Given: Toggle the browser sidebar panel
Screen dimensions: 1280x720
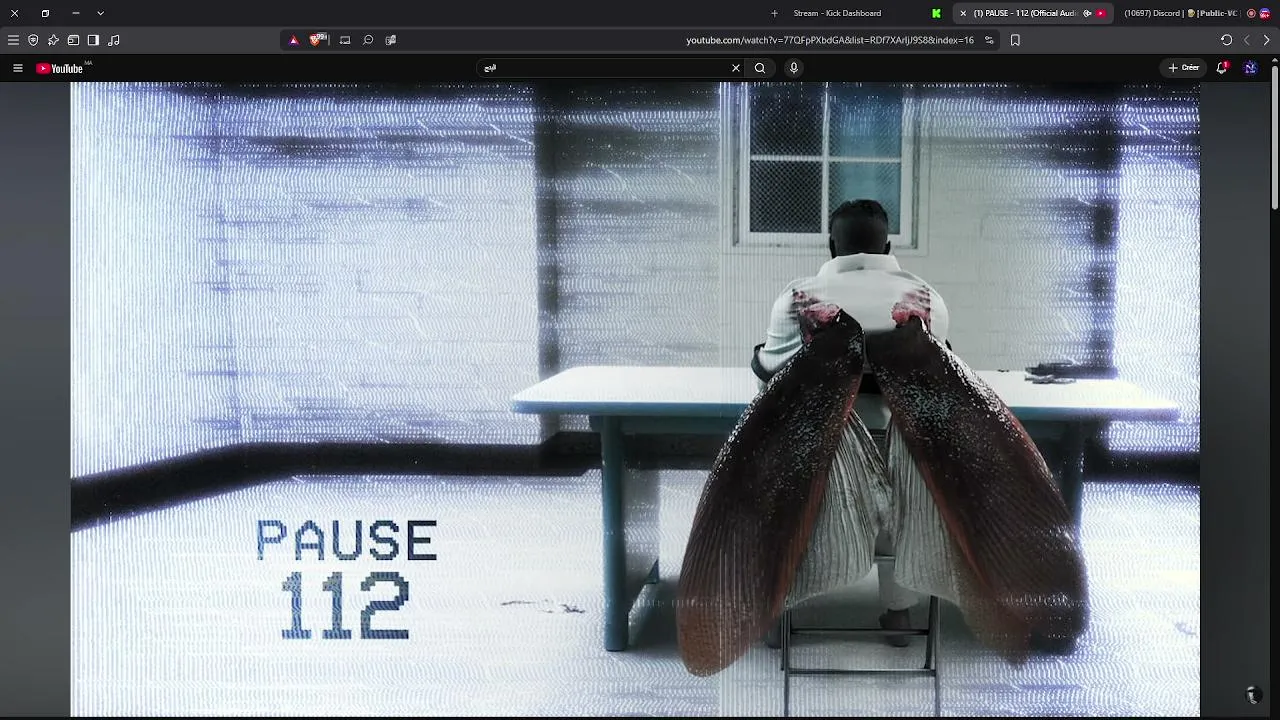Looking at the screenshot, I should [93, 40].
